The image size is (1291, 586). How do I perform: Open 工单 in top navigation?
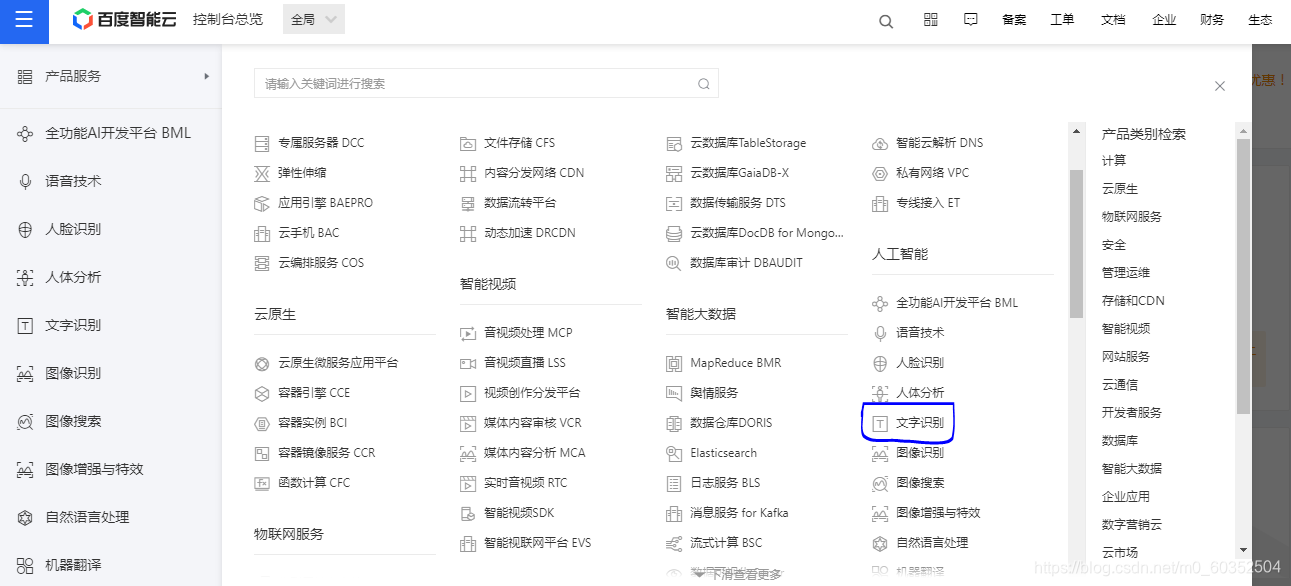click(1062, 20)
